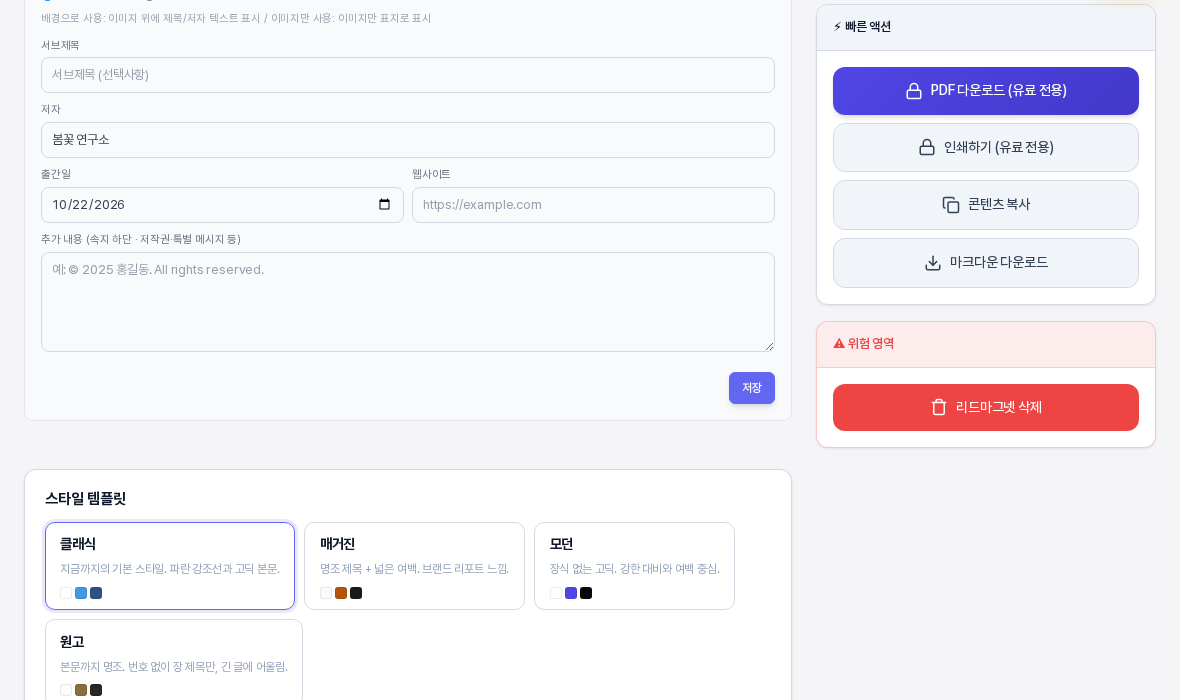Select the 클래식 style template card
Image resolution: width=1180 pixels, height=700 pixels.
tap(170, 566)
